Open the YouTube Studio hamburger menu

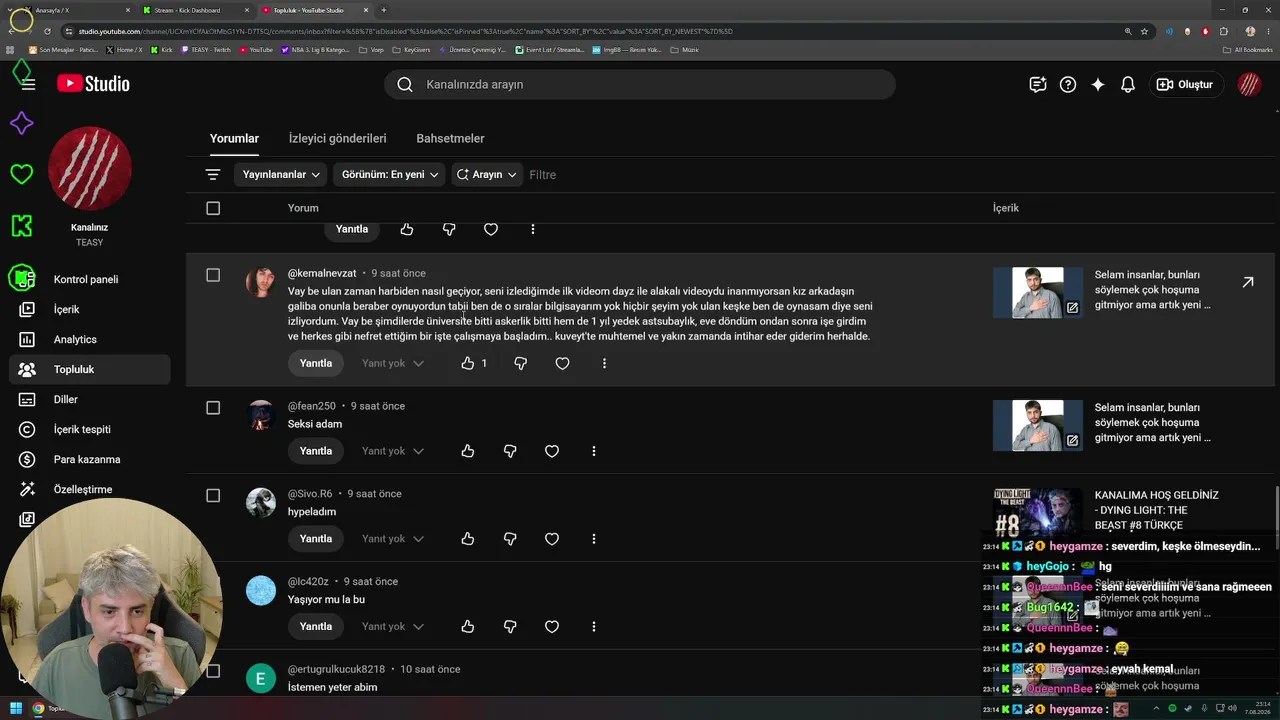click(x=28, y=84)
